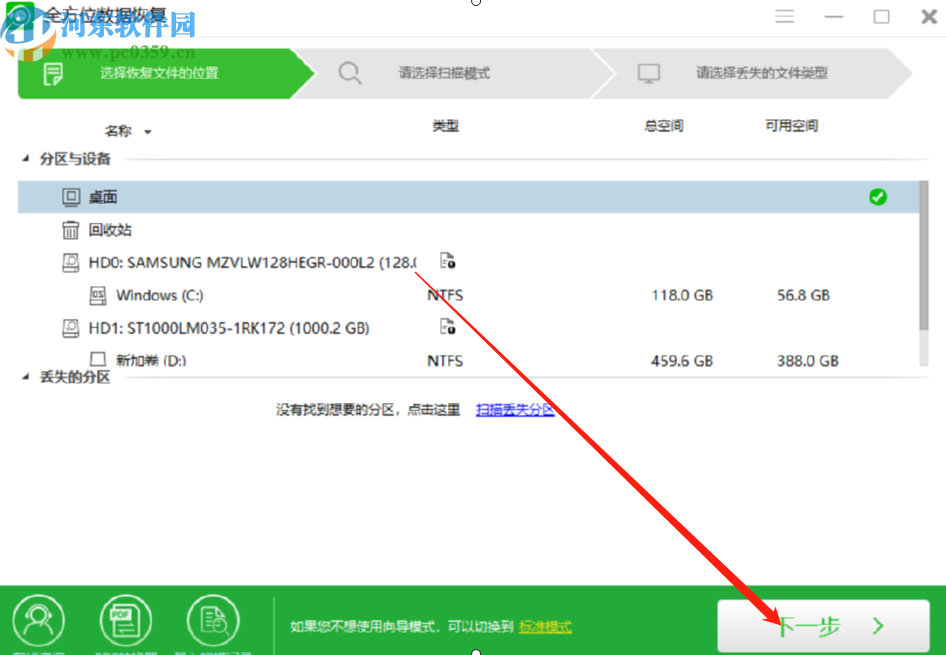Click the 下一步 next button
This screenshot has width=946, height=655.
pos(823,626)
